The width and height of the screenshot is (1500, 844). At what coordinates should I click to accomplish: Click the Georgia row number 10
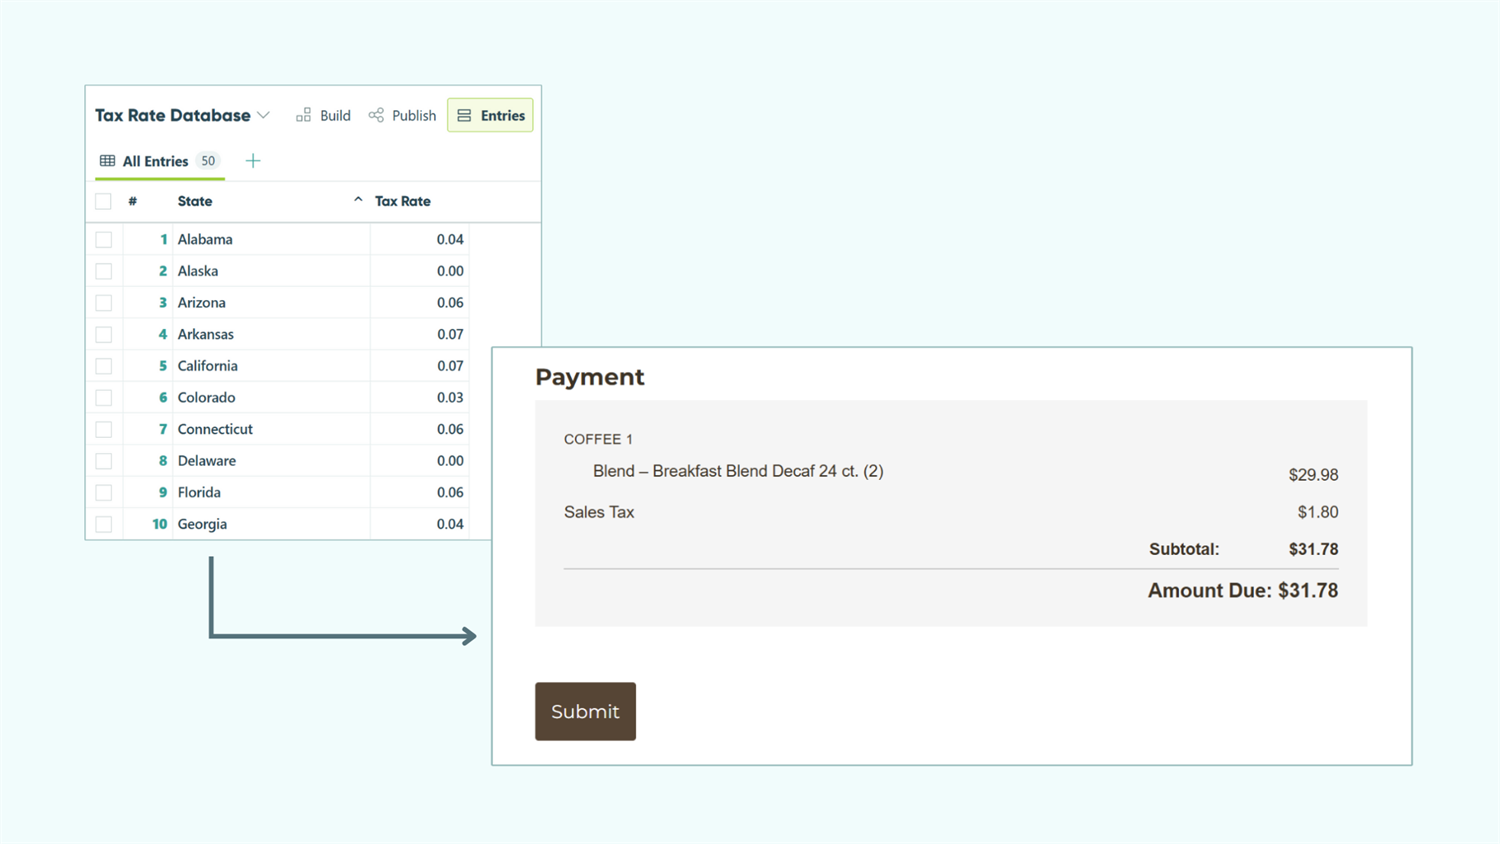pyautogui.click(x=160, y=523)
